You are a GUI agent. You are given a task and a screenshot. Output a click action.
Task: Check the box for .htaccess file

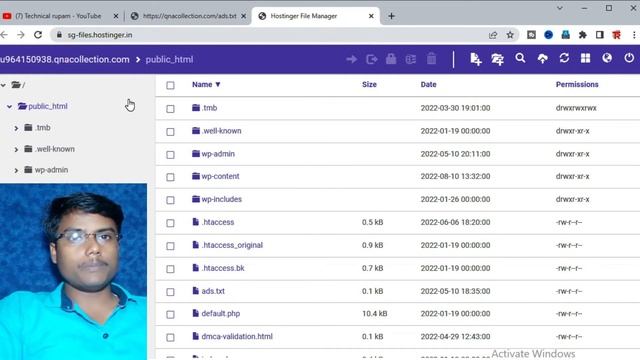[x=170, y=223]
